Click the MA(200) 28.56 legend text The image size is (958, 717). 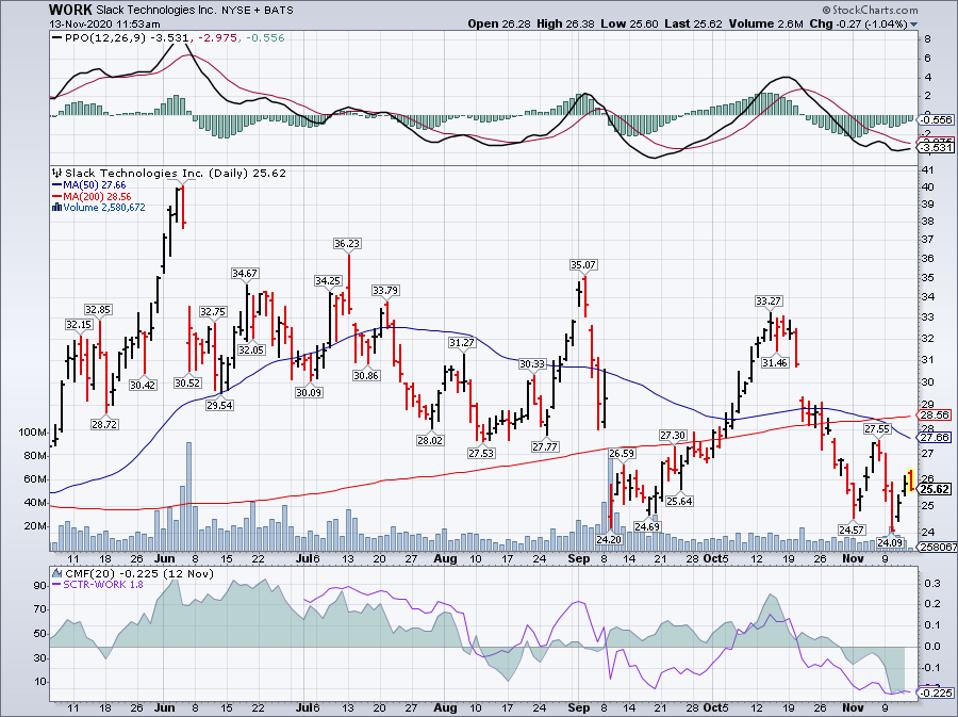coord(97,197)
